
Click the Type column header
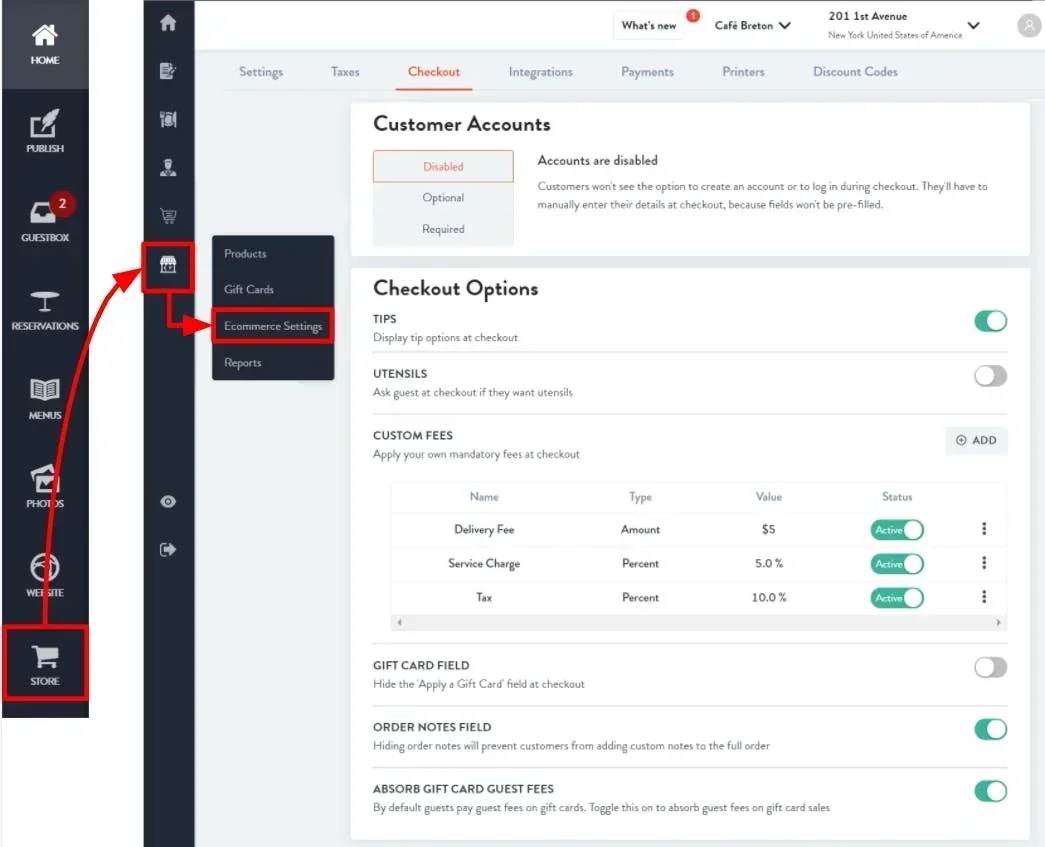pos(640,497)
